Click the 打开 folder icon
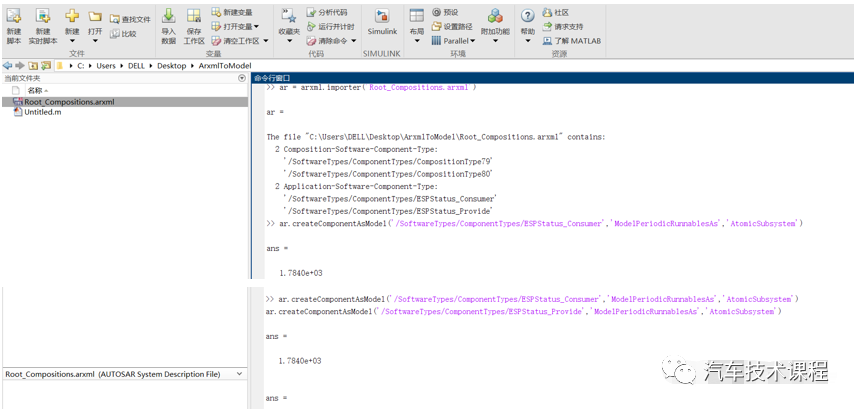Viewport: 856px width, 409px height. pos(95,16)
